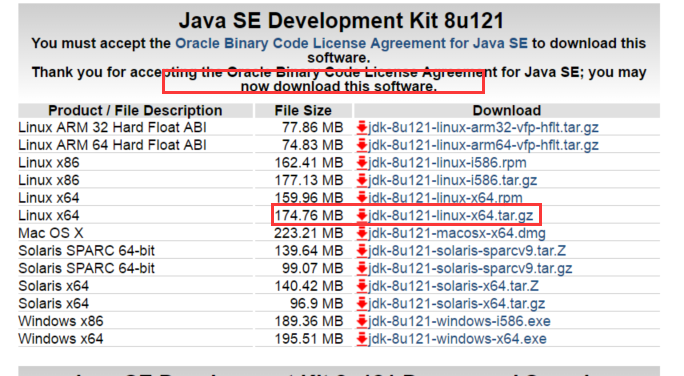Click the 159.96 MB file size cell
Viewport: 684px width, 376px height.
click(x=308, y=198)
